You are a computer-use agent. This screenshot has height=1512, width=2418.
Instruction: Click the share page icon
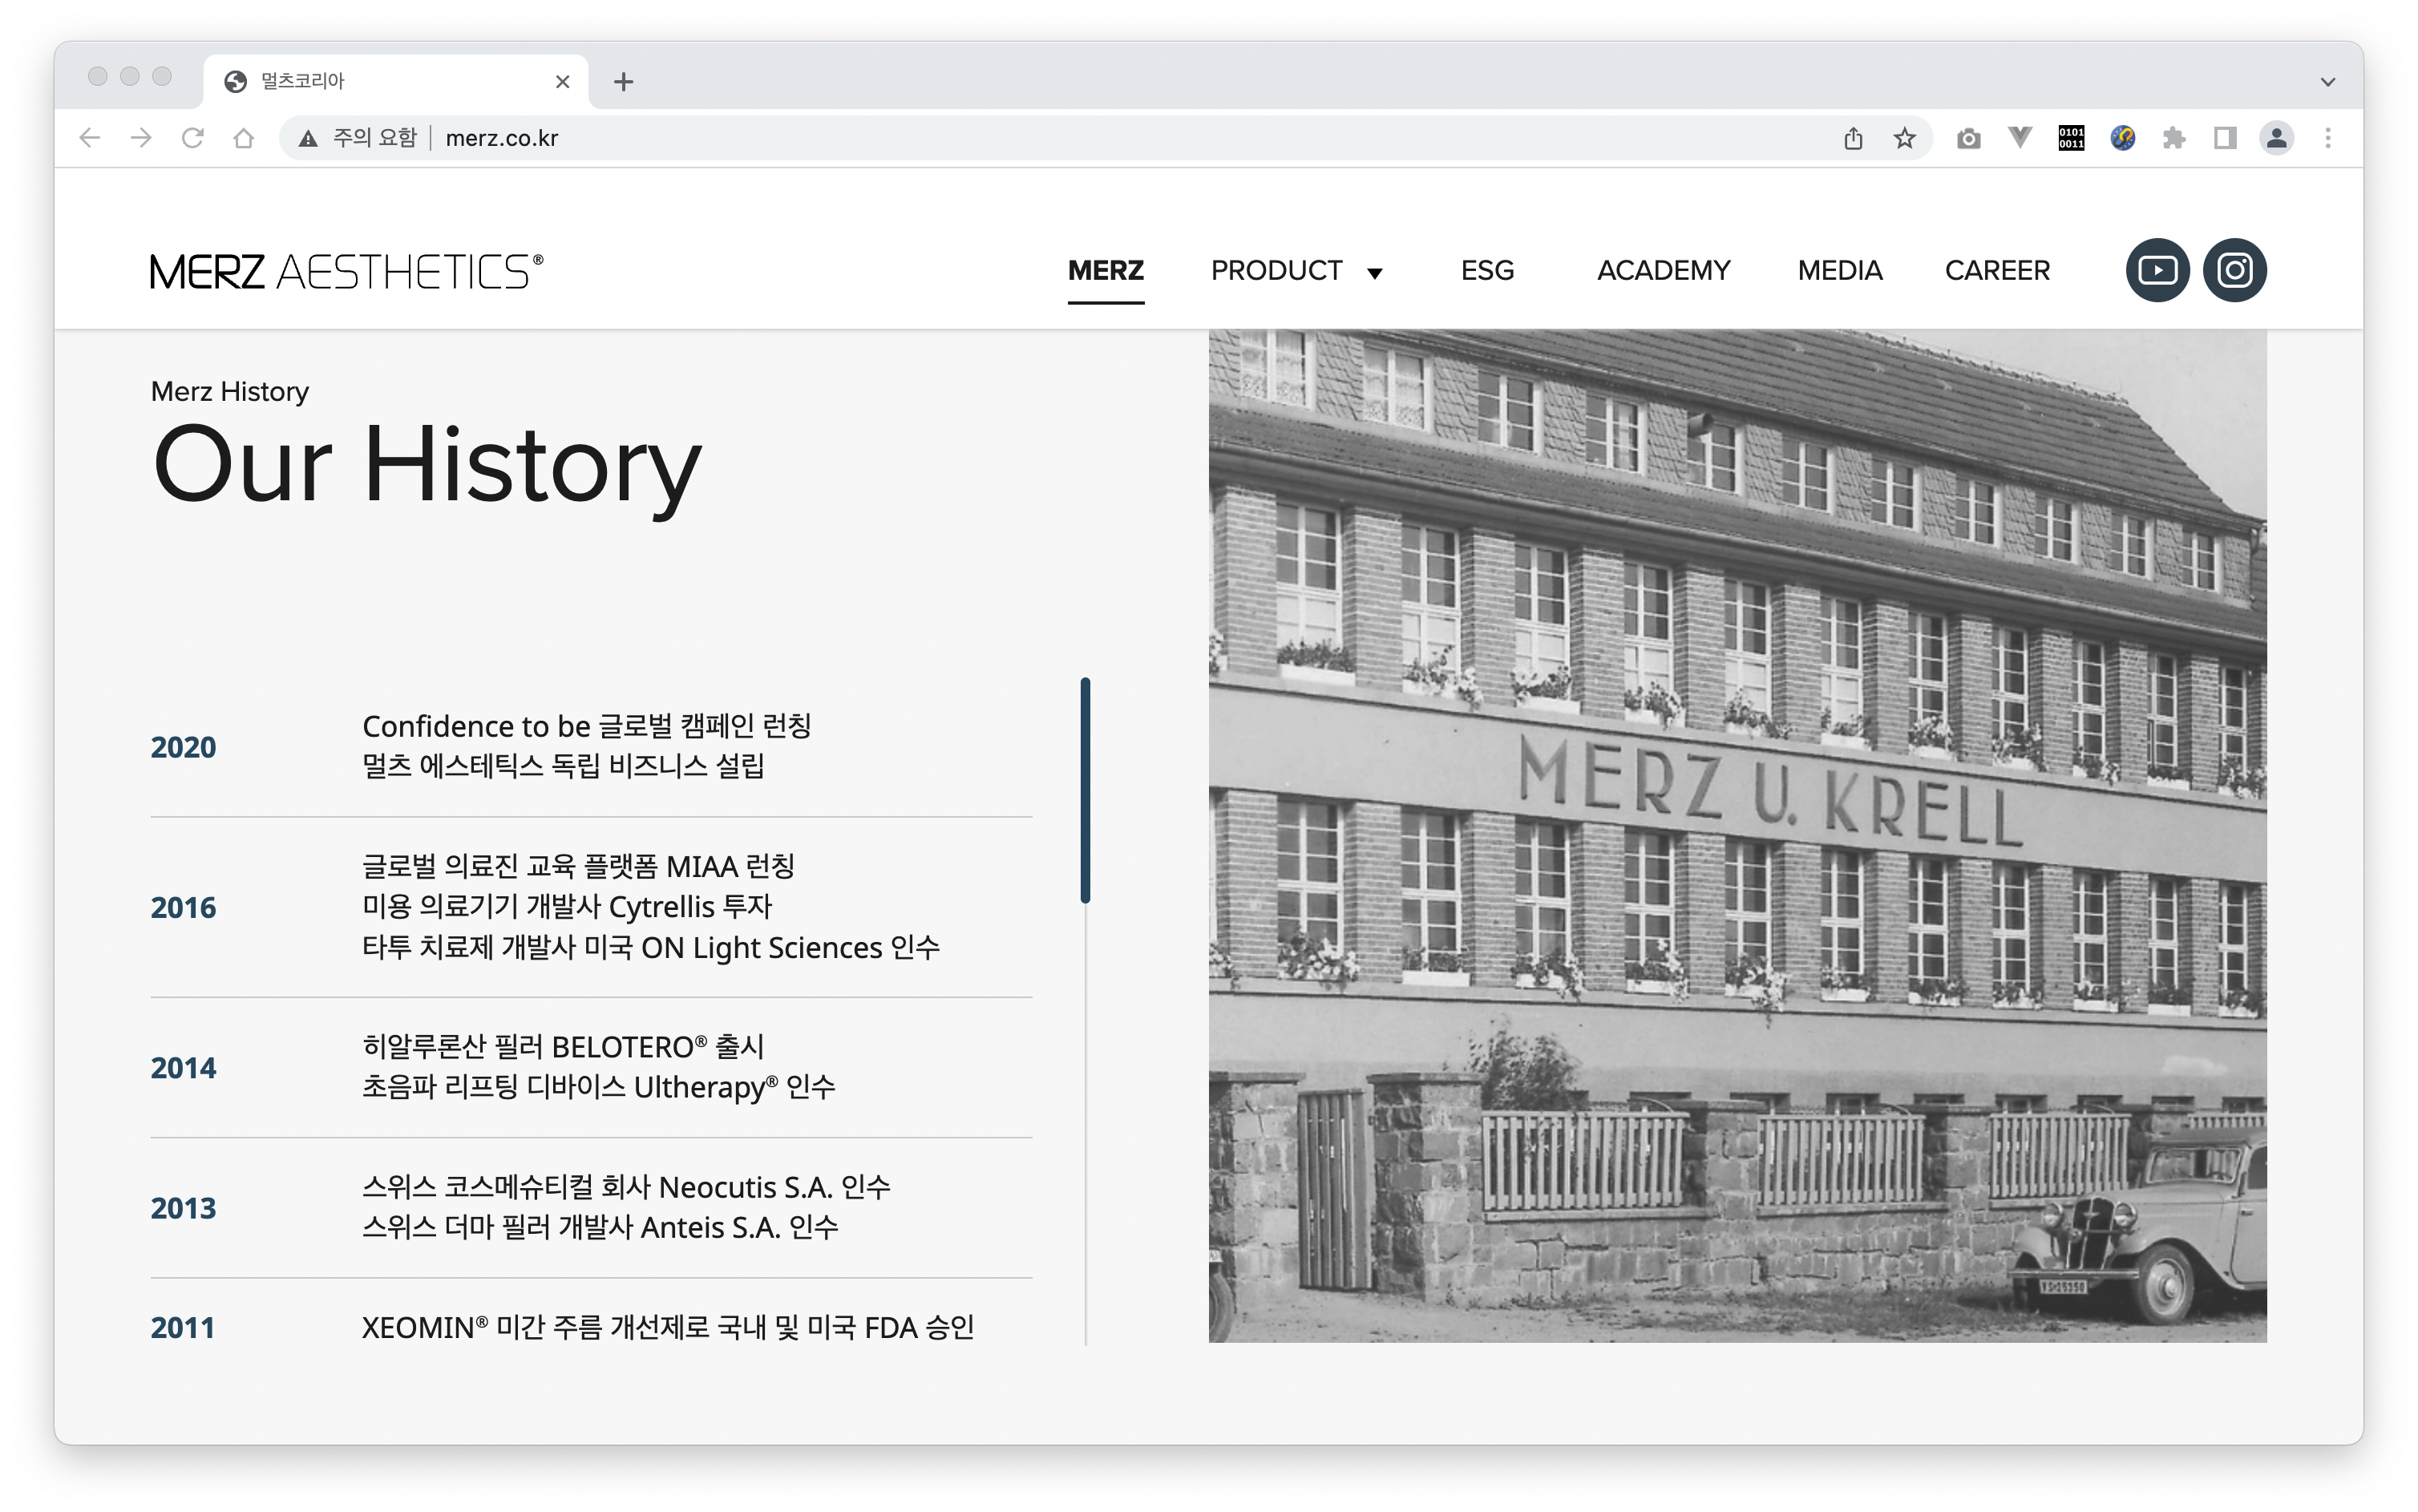[1853, 138]
